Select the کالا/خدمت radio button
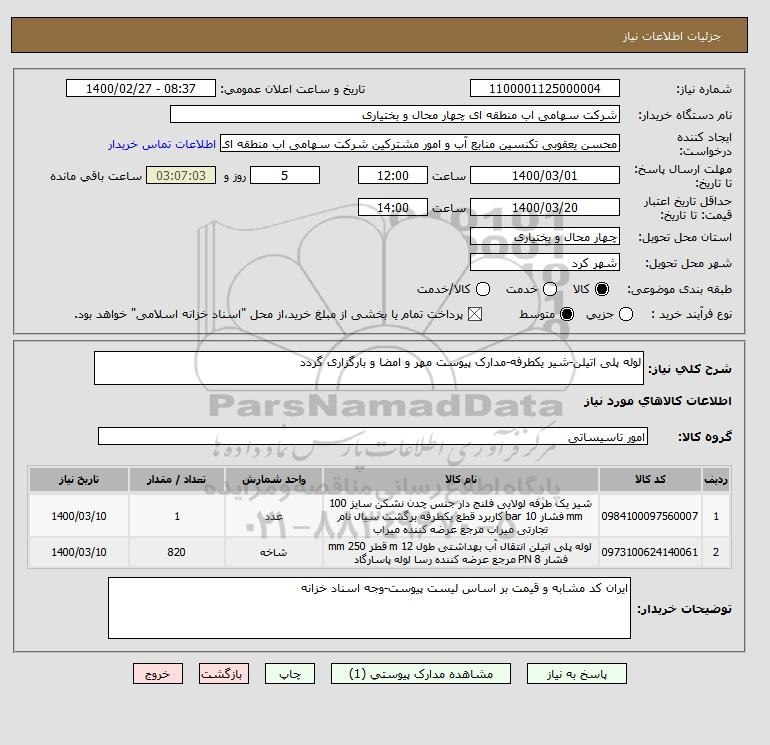 [x=483, y=289]
